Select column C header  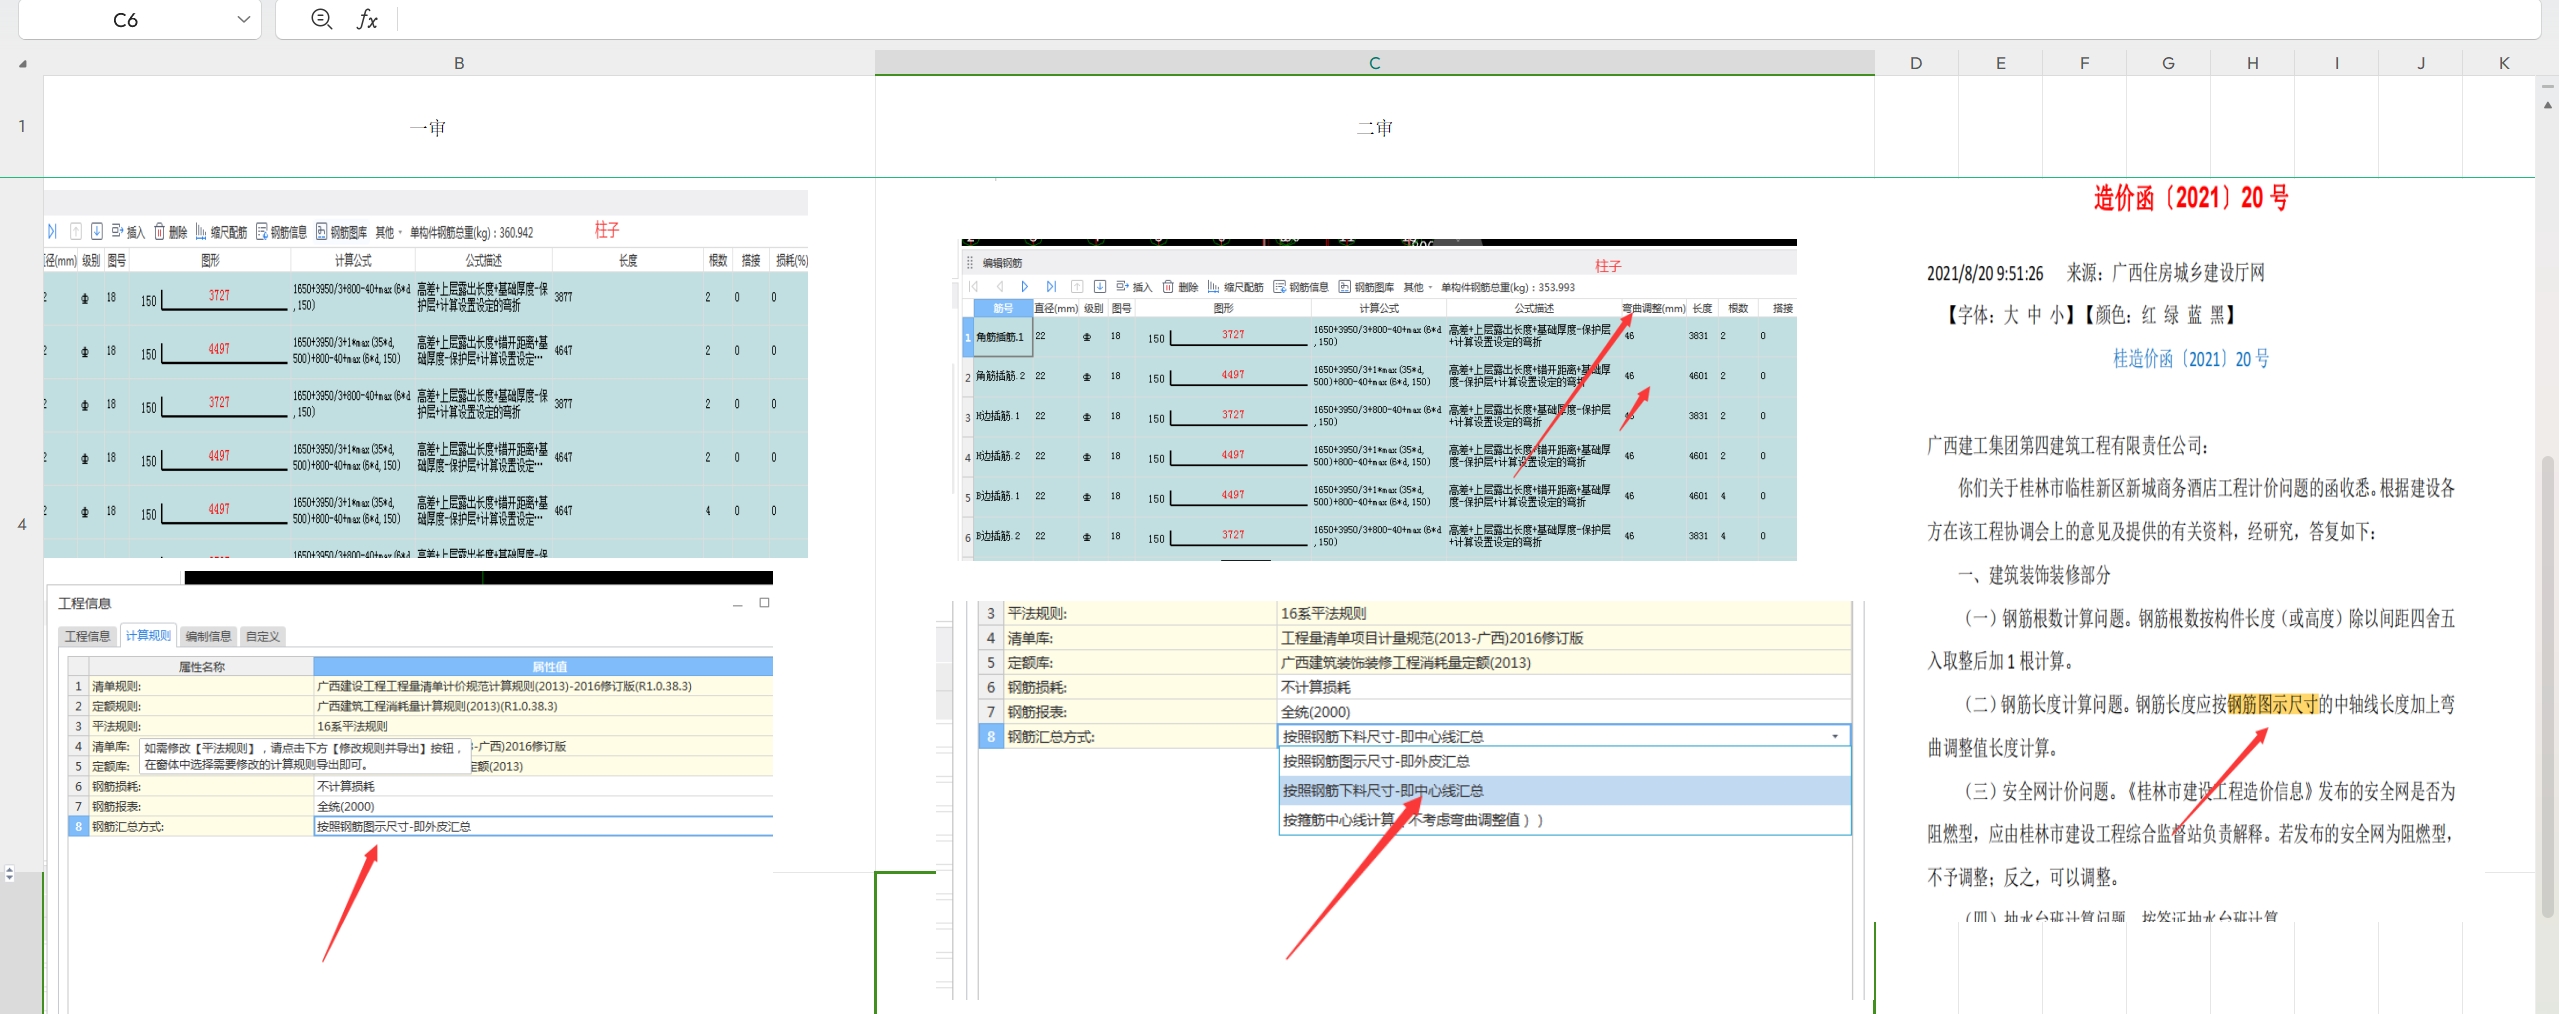tap(1374, 63)
